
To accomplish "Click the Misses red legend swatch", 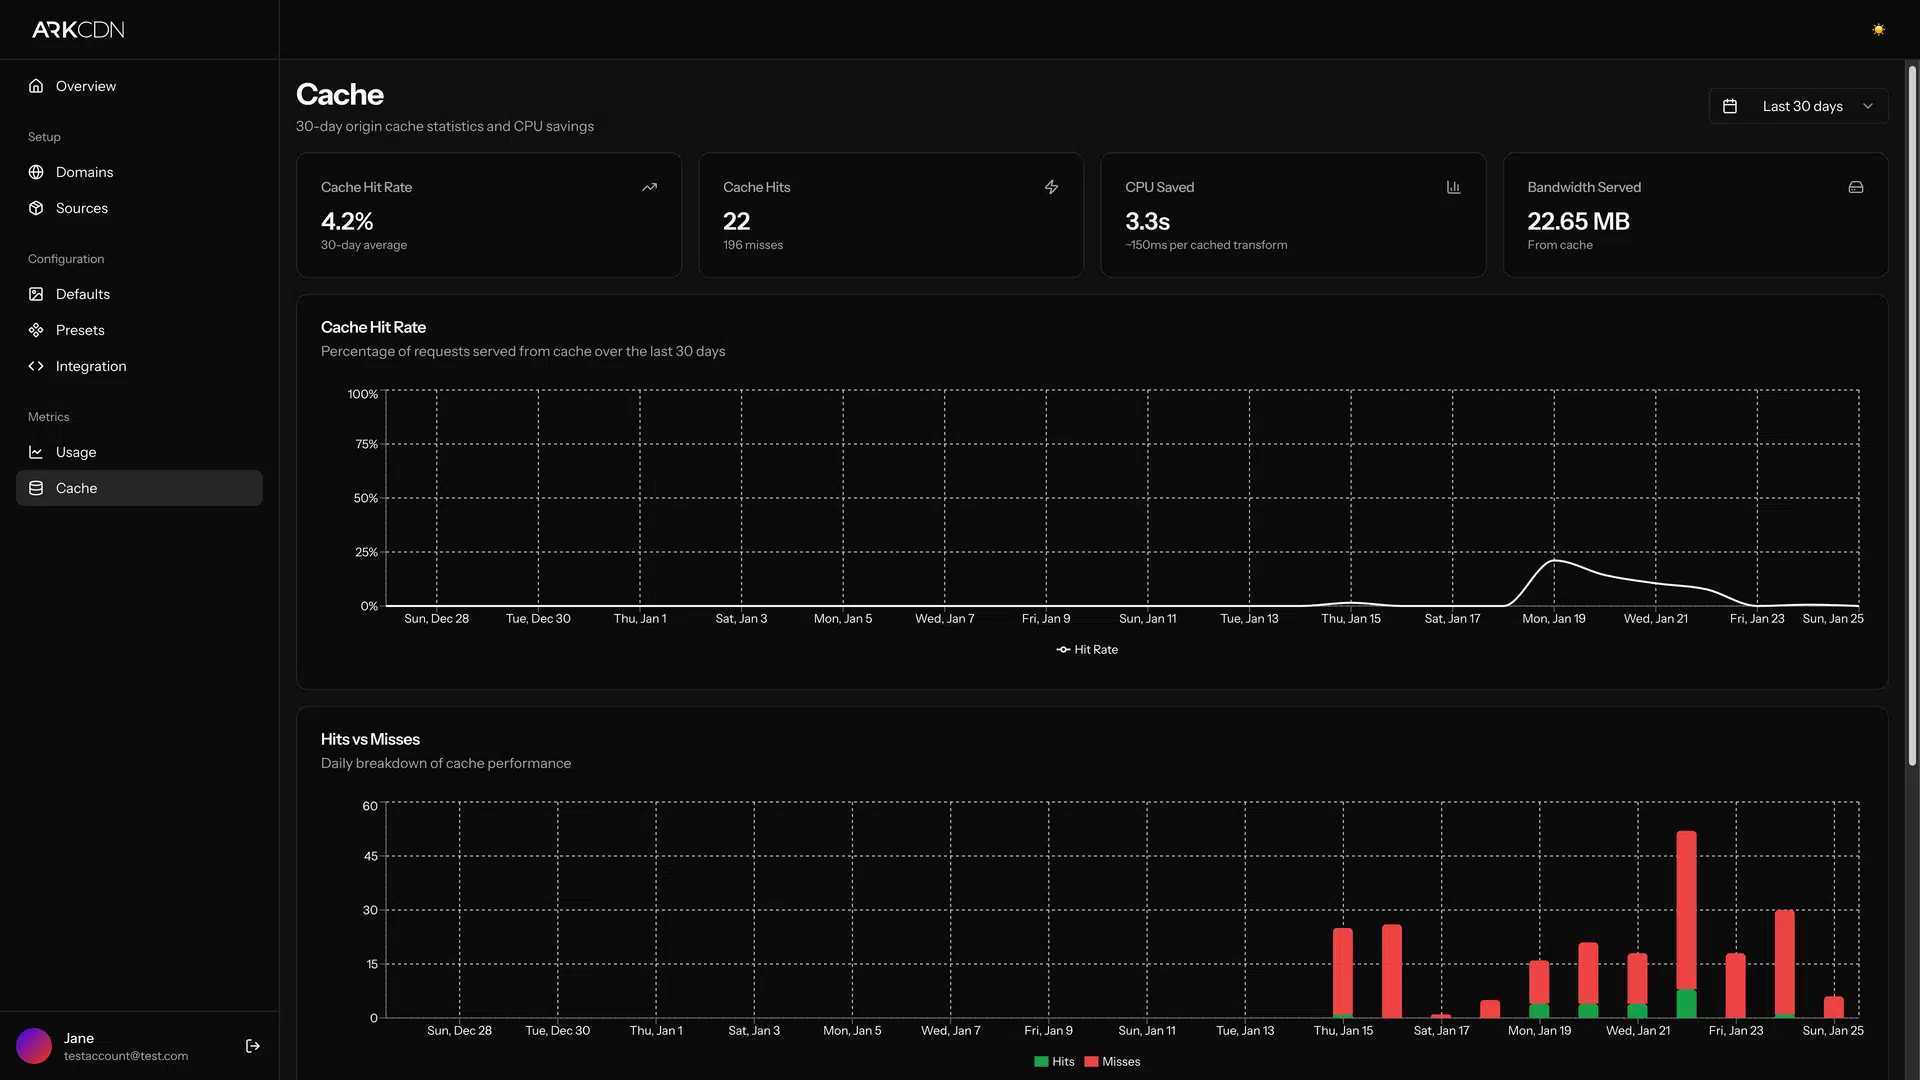I will click(x=1091, y=1062).
